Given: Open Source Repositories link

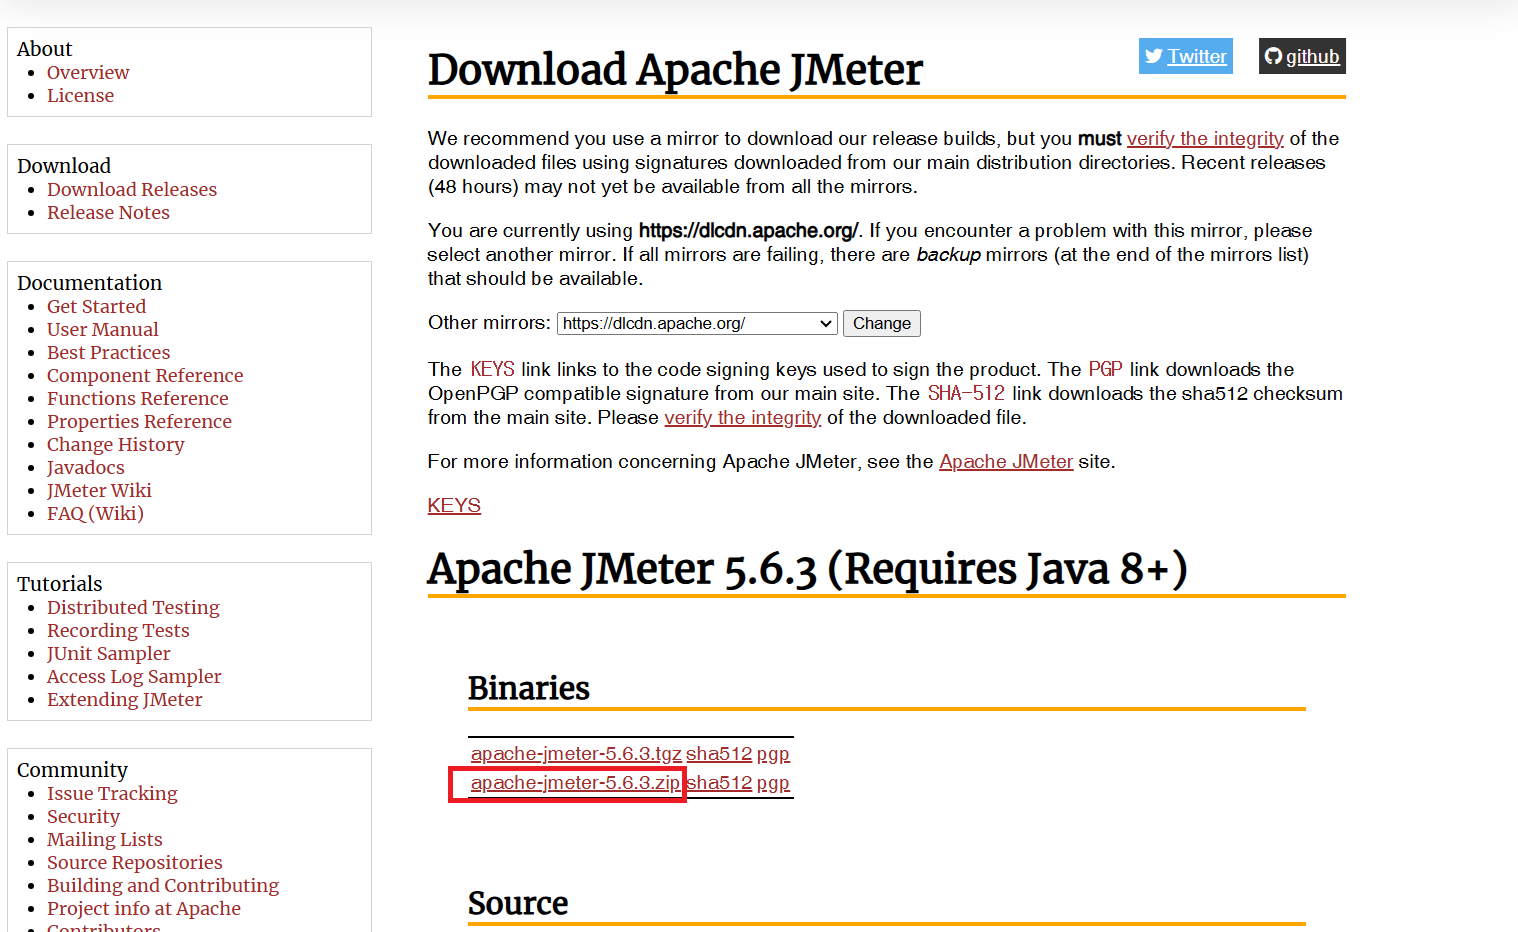Looking at the screenshot, I should 135,862.
